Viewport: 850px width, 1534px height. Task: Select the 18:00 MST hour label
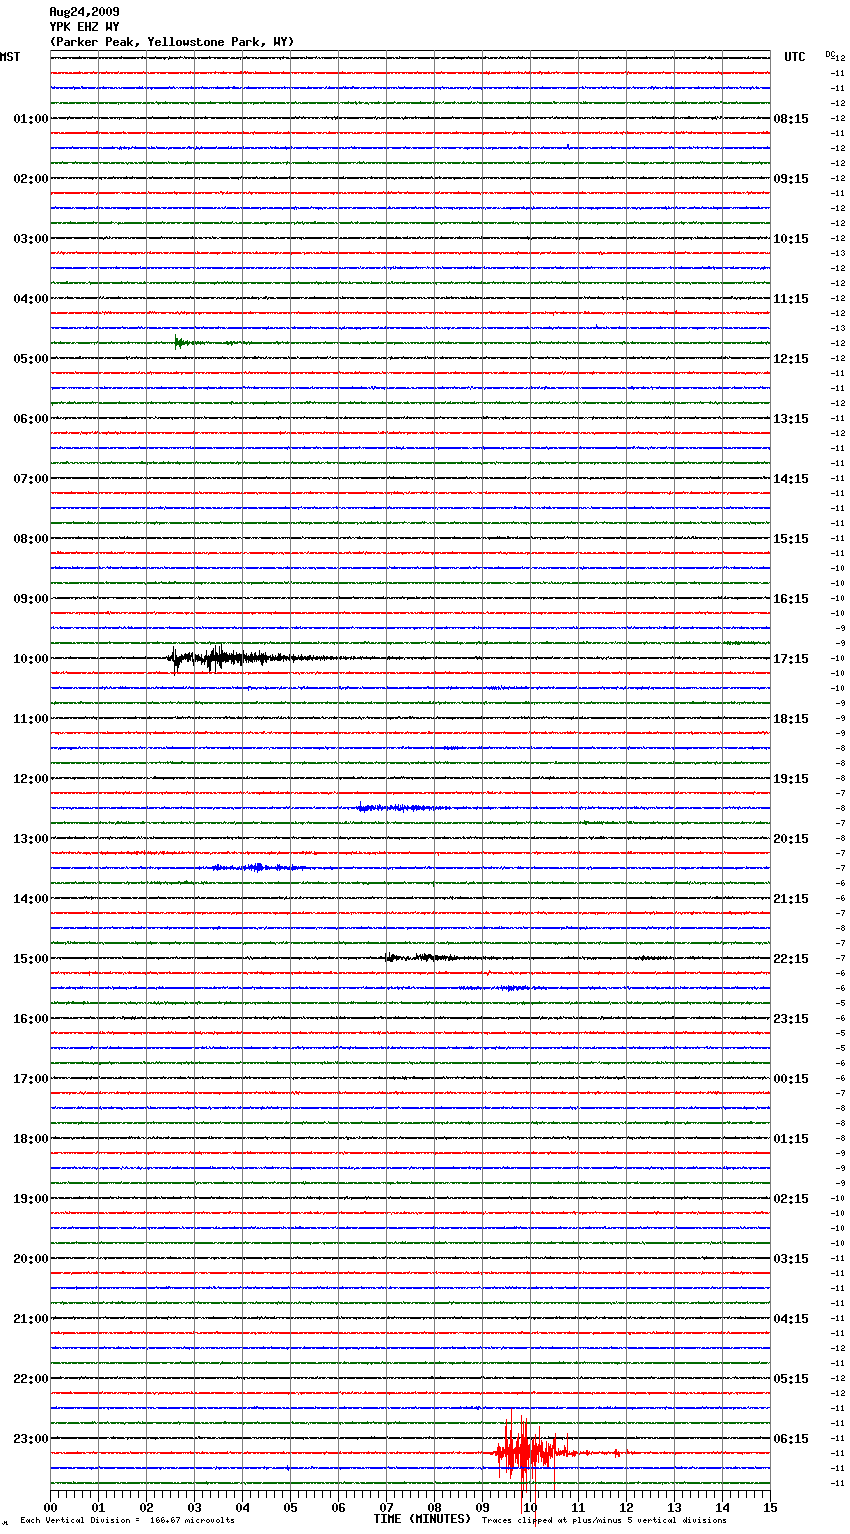pyautogui.click(x=31, y=1139)
